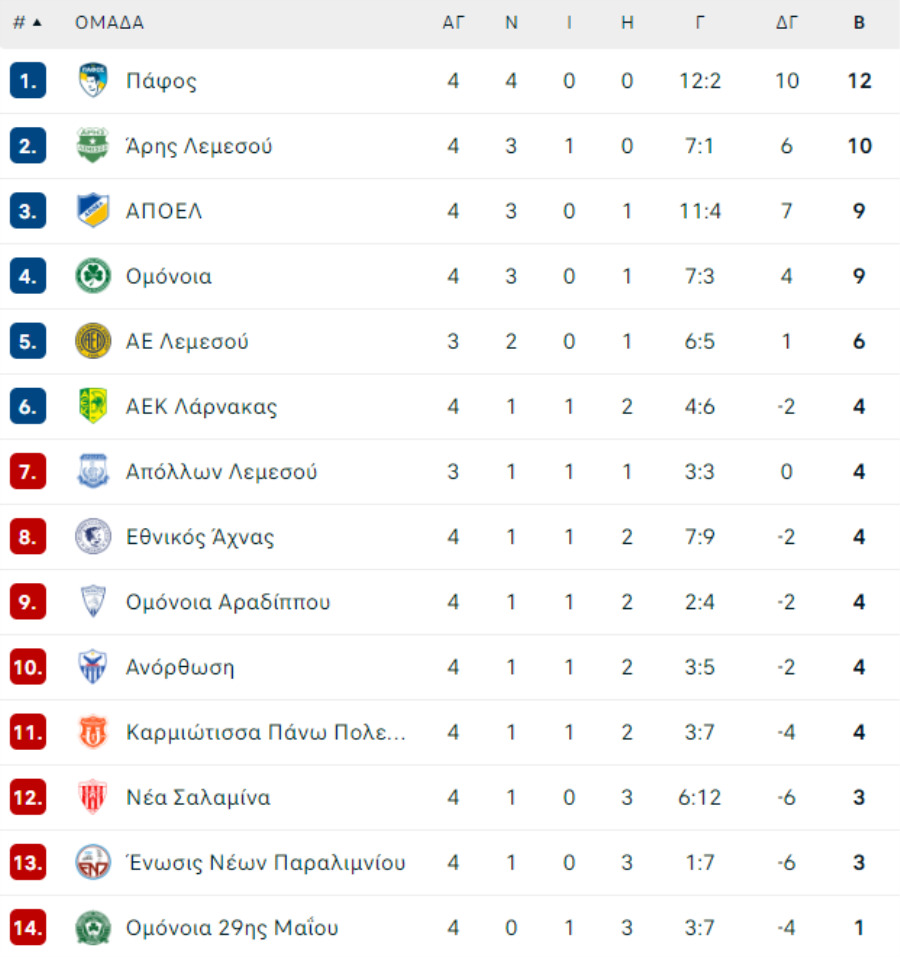Click the Άρης Λεμεσού green crest

click(93, 145)
